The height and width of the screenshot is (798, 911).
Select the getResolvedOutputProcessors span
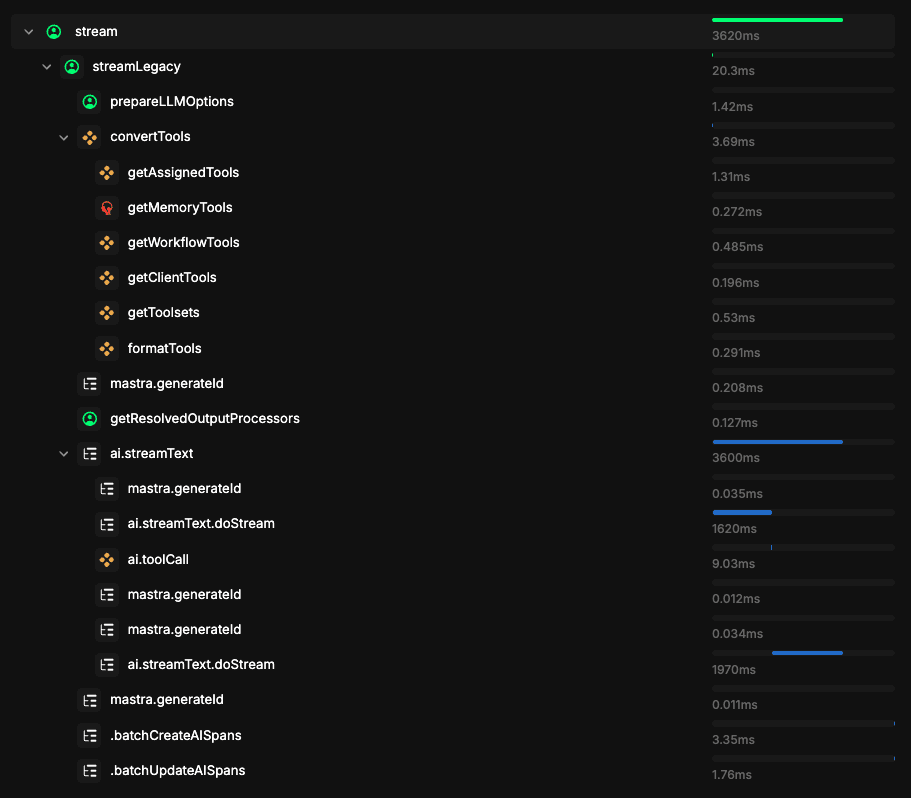[x=204, y=419]
